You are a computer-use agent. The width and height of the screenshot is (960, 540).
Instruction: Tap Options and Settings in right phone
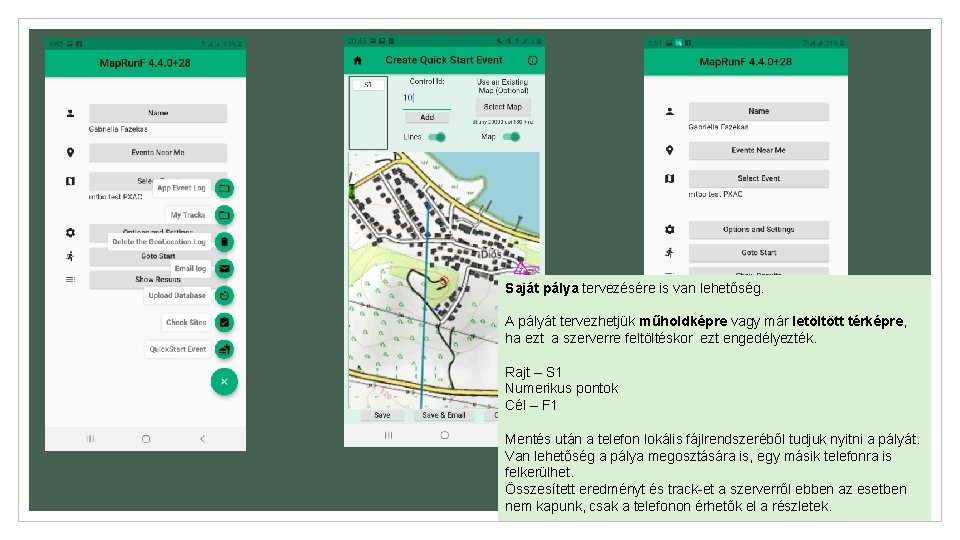point(759,230)
